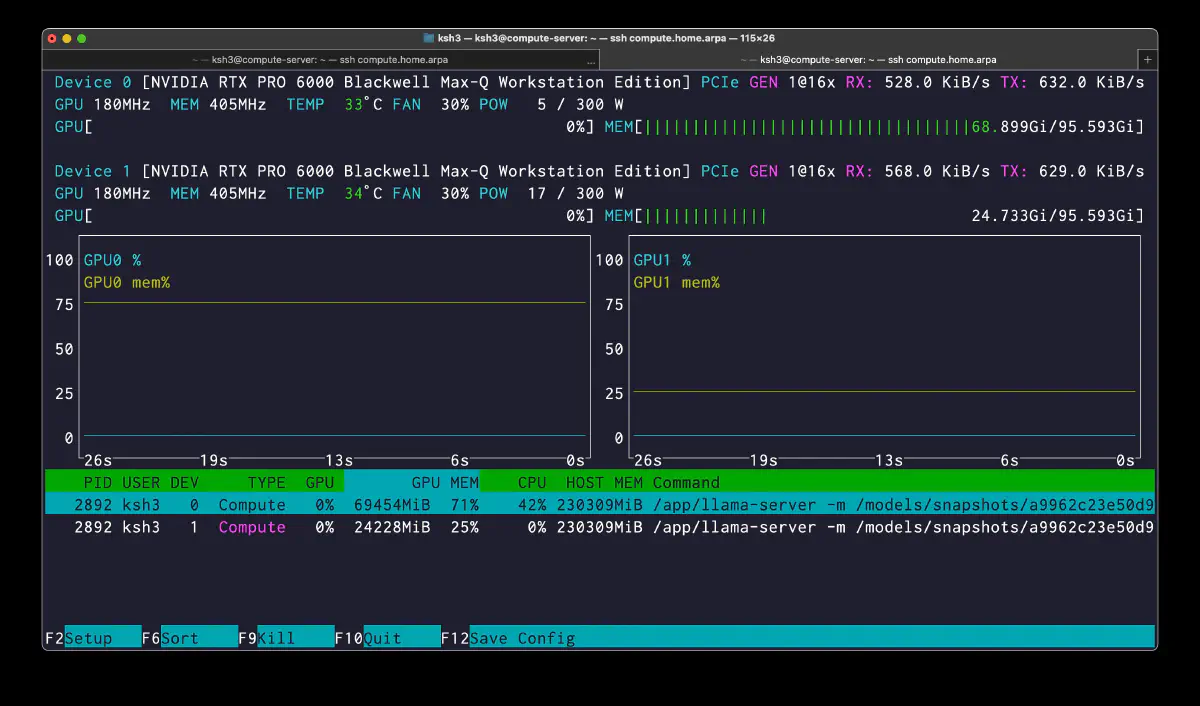
Task: Zoom the terminal window with green button
Action: tap(82, 38)
